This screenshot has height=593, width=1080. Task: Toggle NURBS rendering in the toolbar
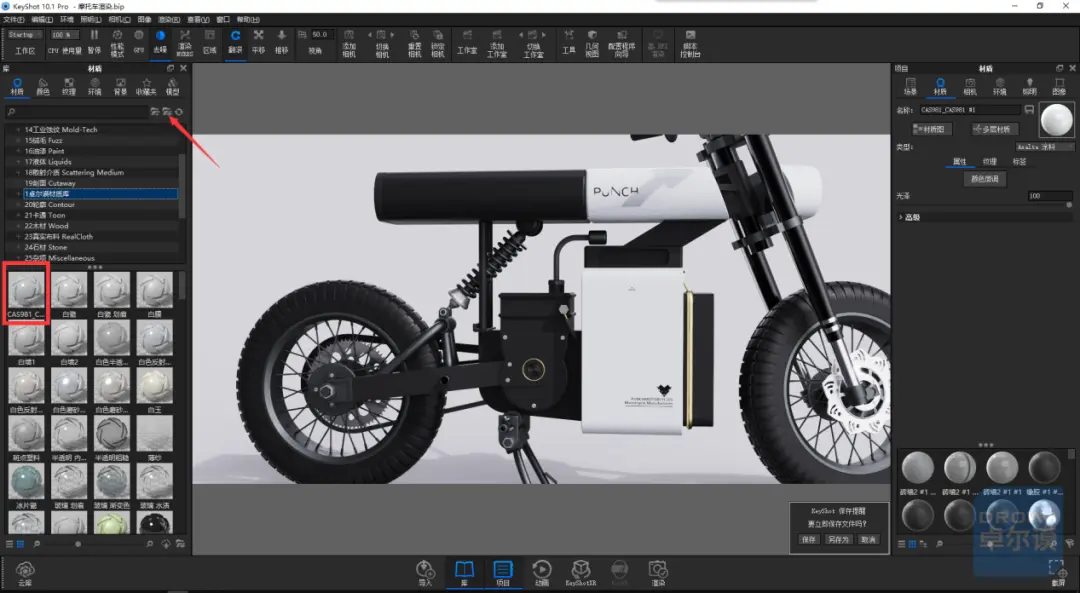(185, 41)
